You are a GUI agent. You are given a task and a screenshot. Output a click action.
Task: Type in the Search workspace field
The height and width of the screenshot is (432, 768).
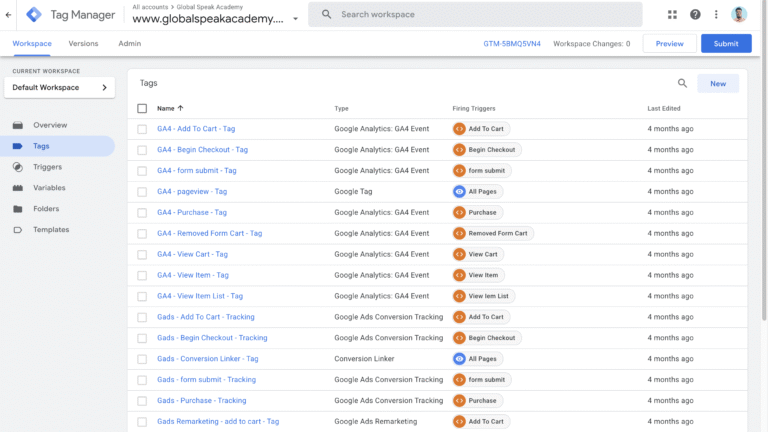(480, 14)
